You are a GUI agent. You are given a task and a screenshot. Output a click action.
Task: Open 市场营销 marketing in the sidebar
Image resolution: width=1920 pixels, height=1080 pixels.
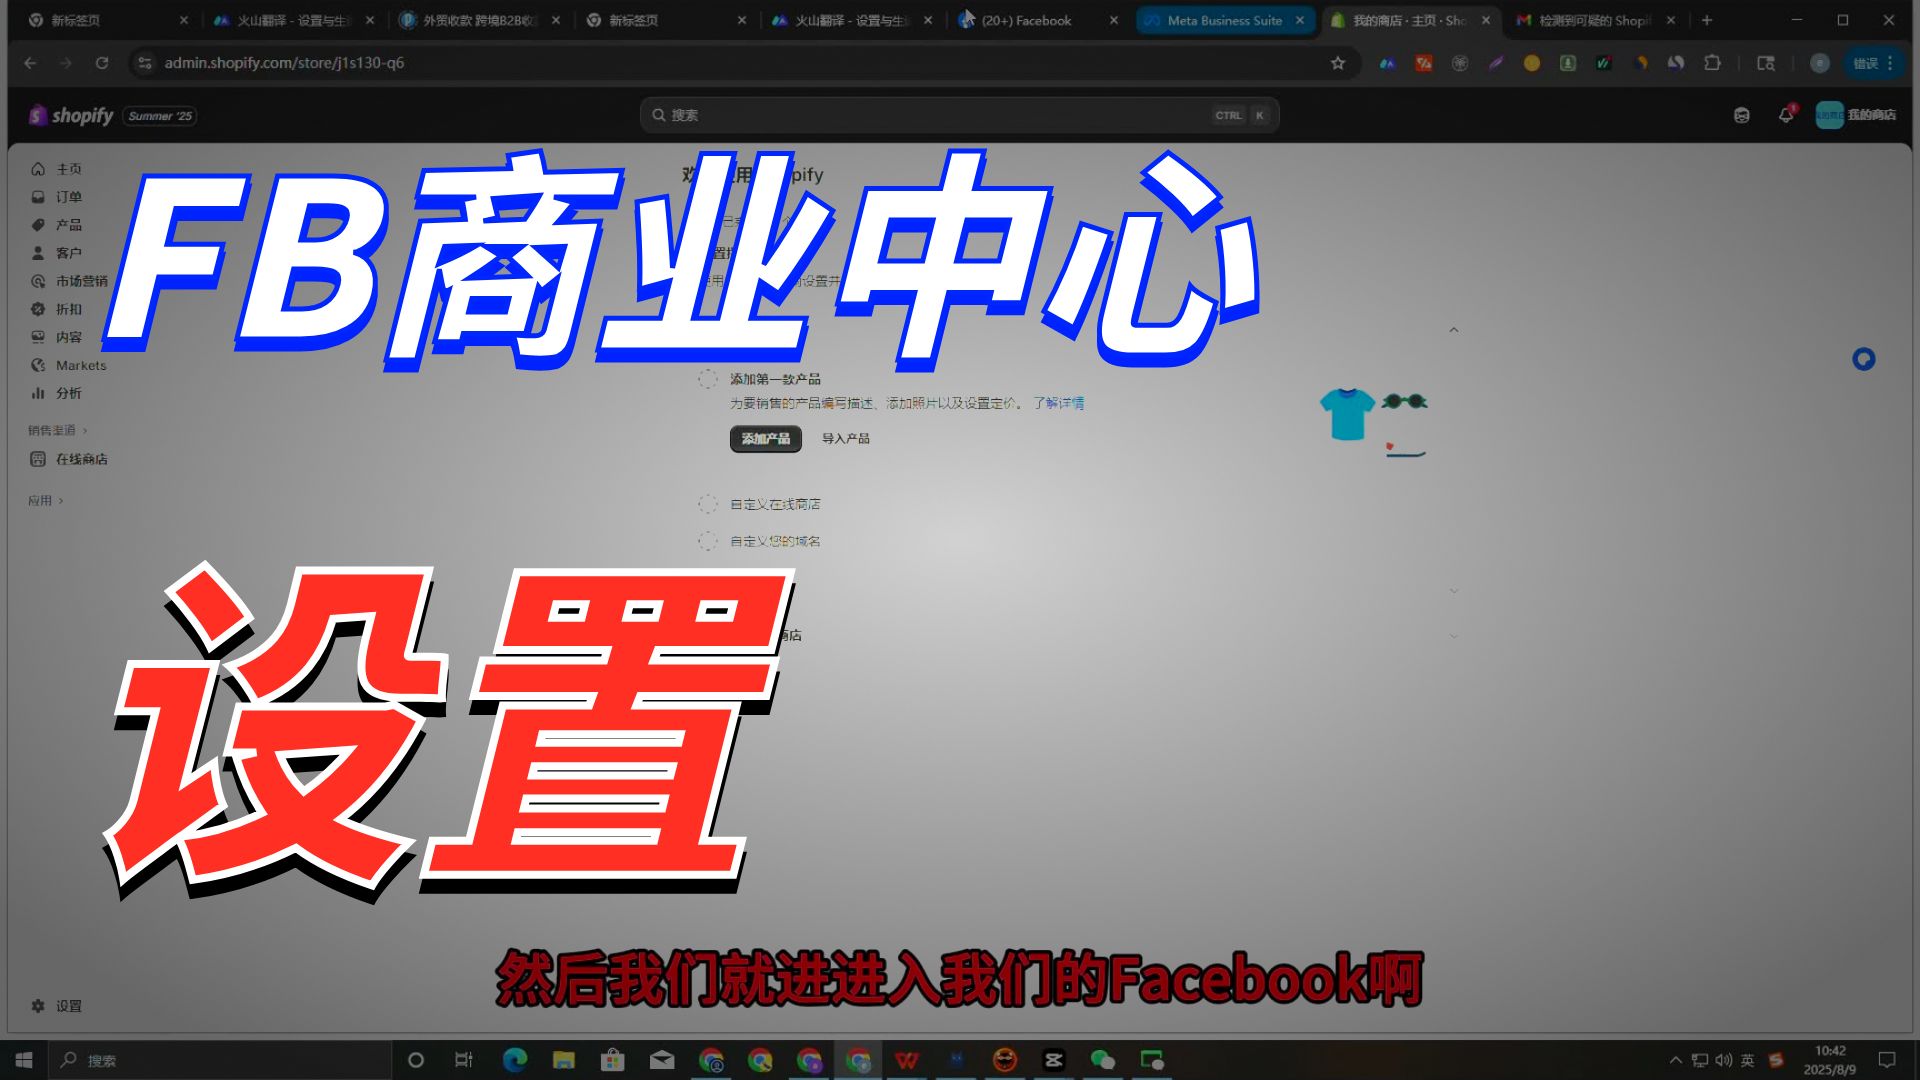coord(68,281)
